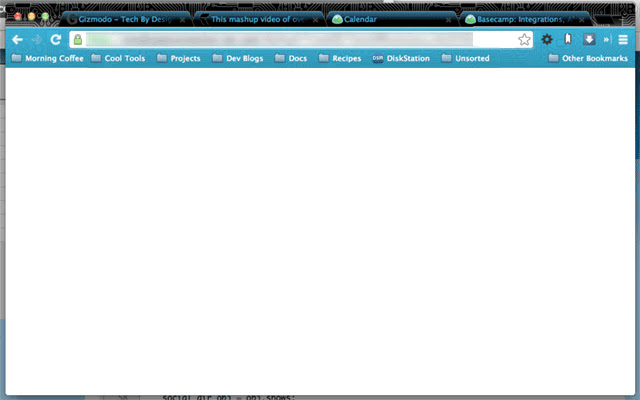Screen dimensions: 640x400
Task: Show hidden extensions with the chevron
Action: point(607,40)
